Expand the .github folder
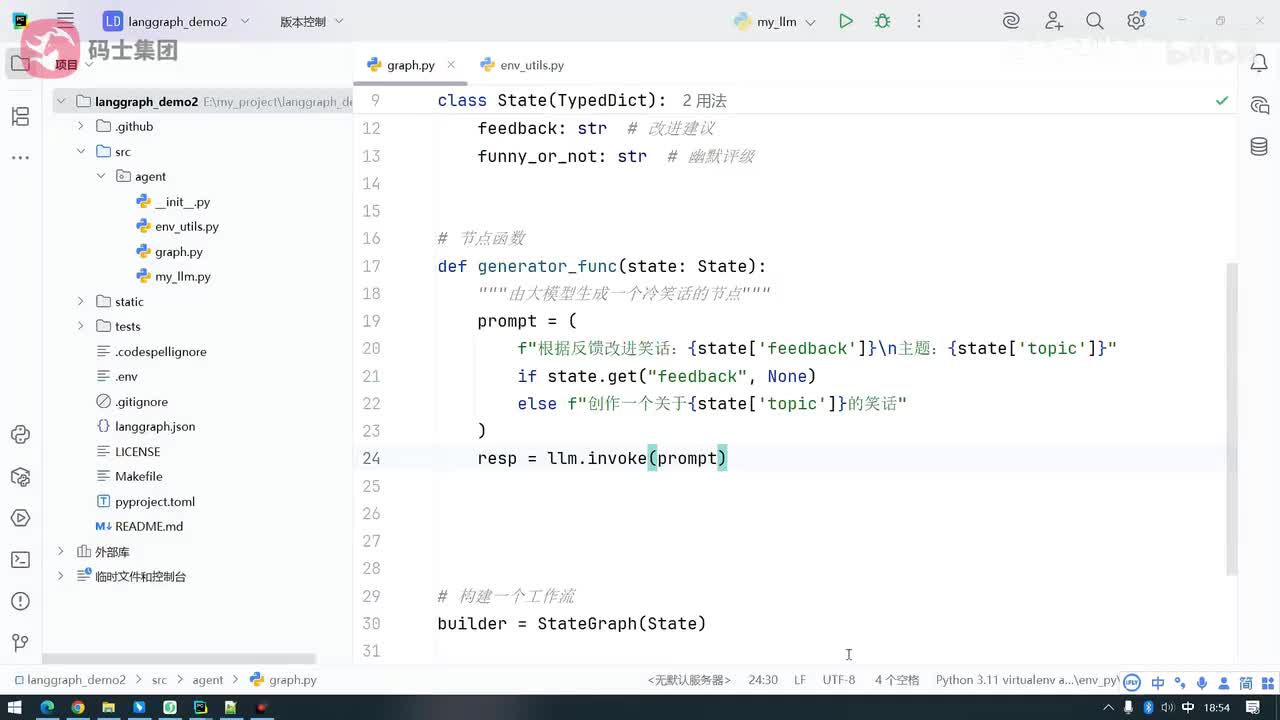Image resolution: width=1280 pixels, height=720 pixels. pyautogui.click(x=81, y=127)
